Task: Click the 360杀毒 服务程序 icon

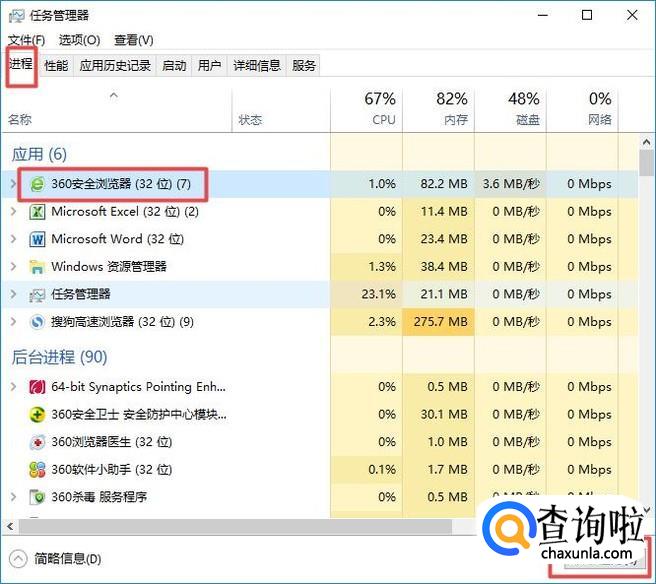Action: click(x=37, y=497)
